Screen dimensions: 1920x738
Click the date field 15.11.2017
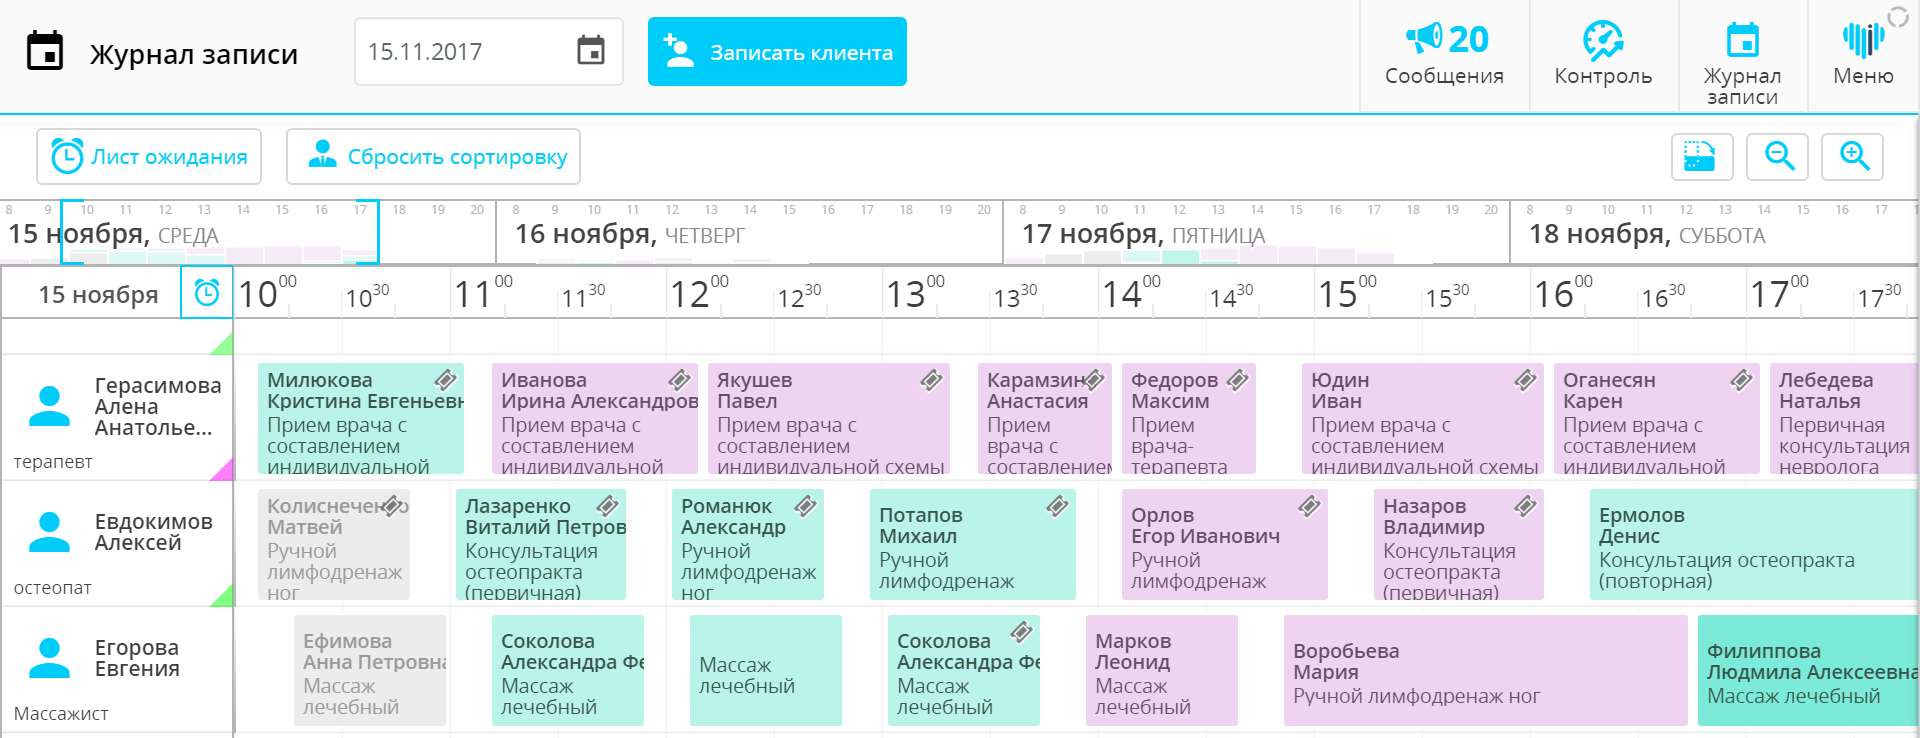(489, 51)
